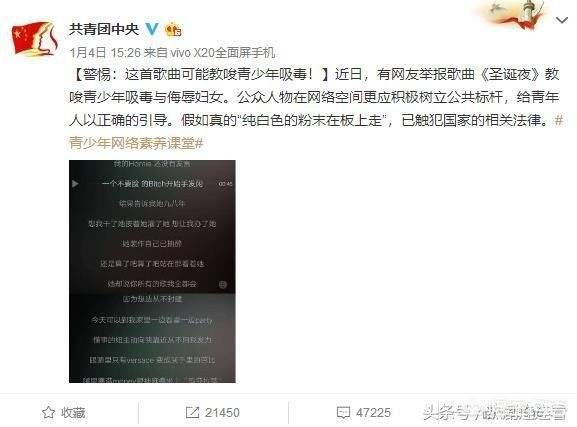Screen dimensions: 577x427
Task: Open the hashtag 青少年网络素养课堂
Action: pyautogui.click(x=136, y=143)
